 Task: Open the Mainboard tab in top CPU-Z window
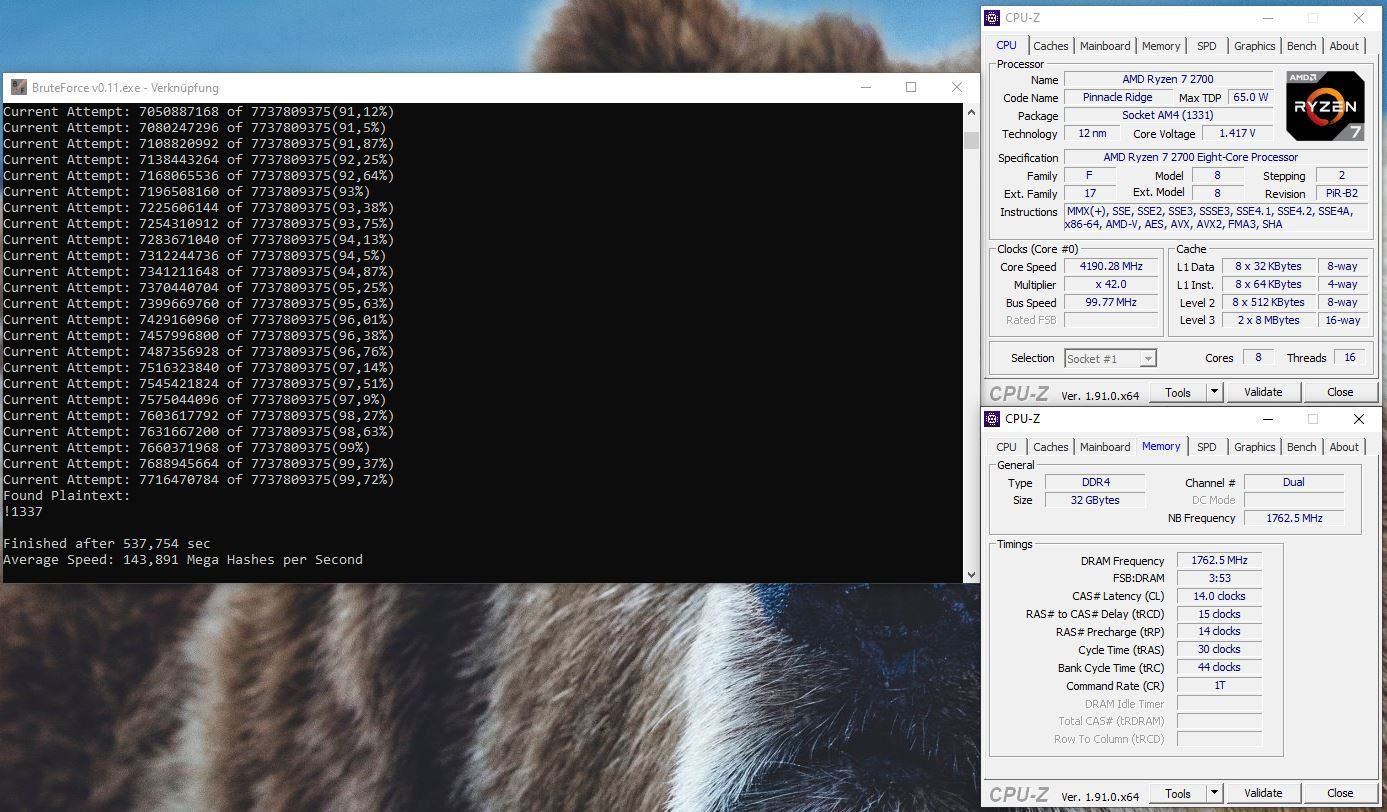(x=1105, y=46)
